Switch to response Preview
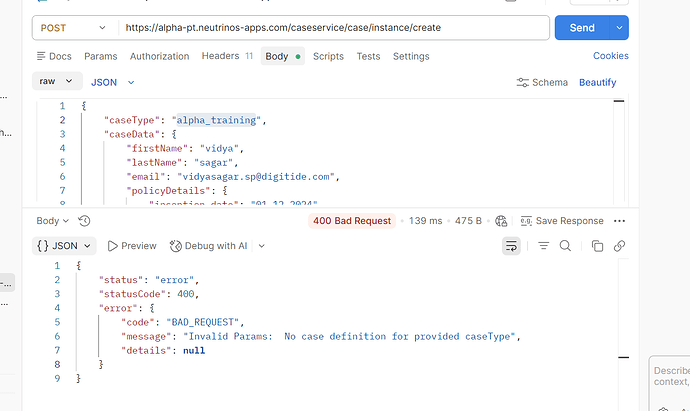This screenshot has width=690, height=411. [x=132, y=246]
